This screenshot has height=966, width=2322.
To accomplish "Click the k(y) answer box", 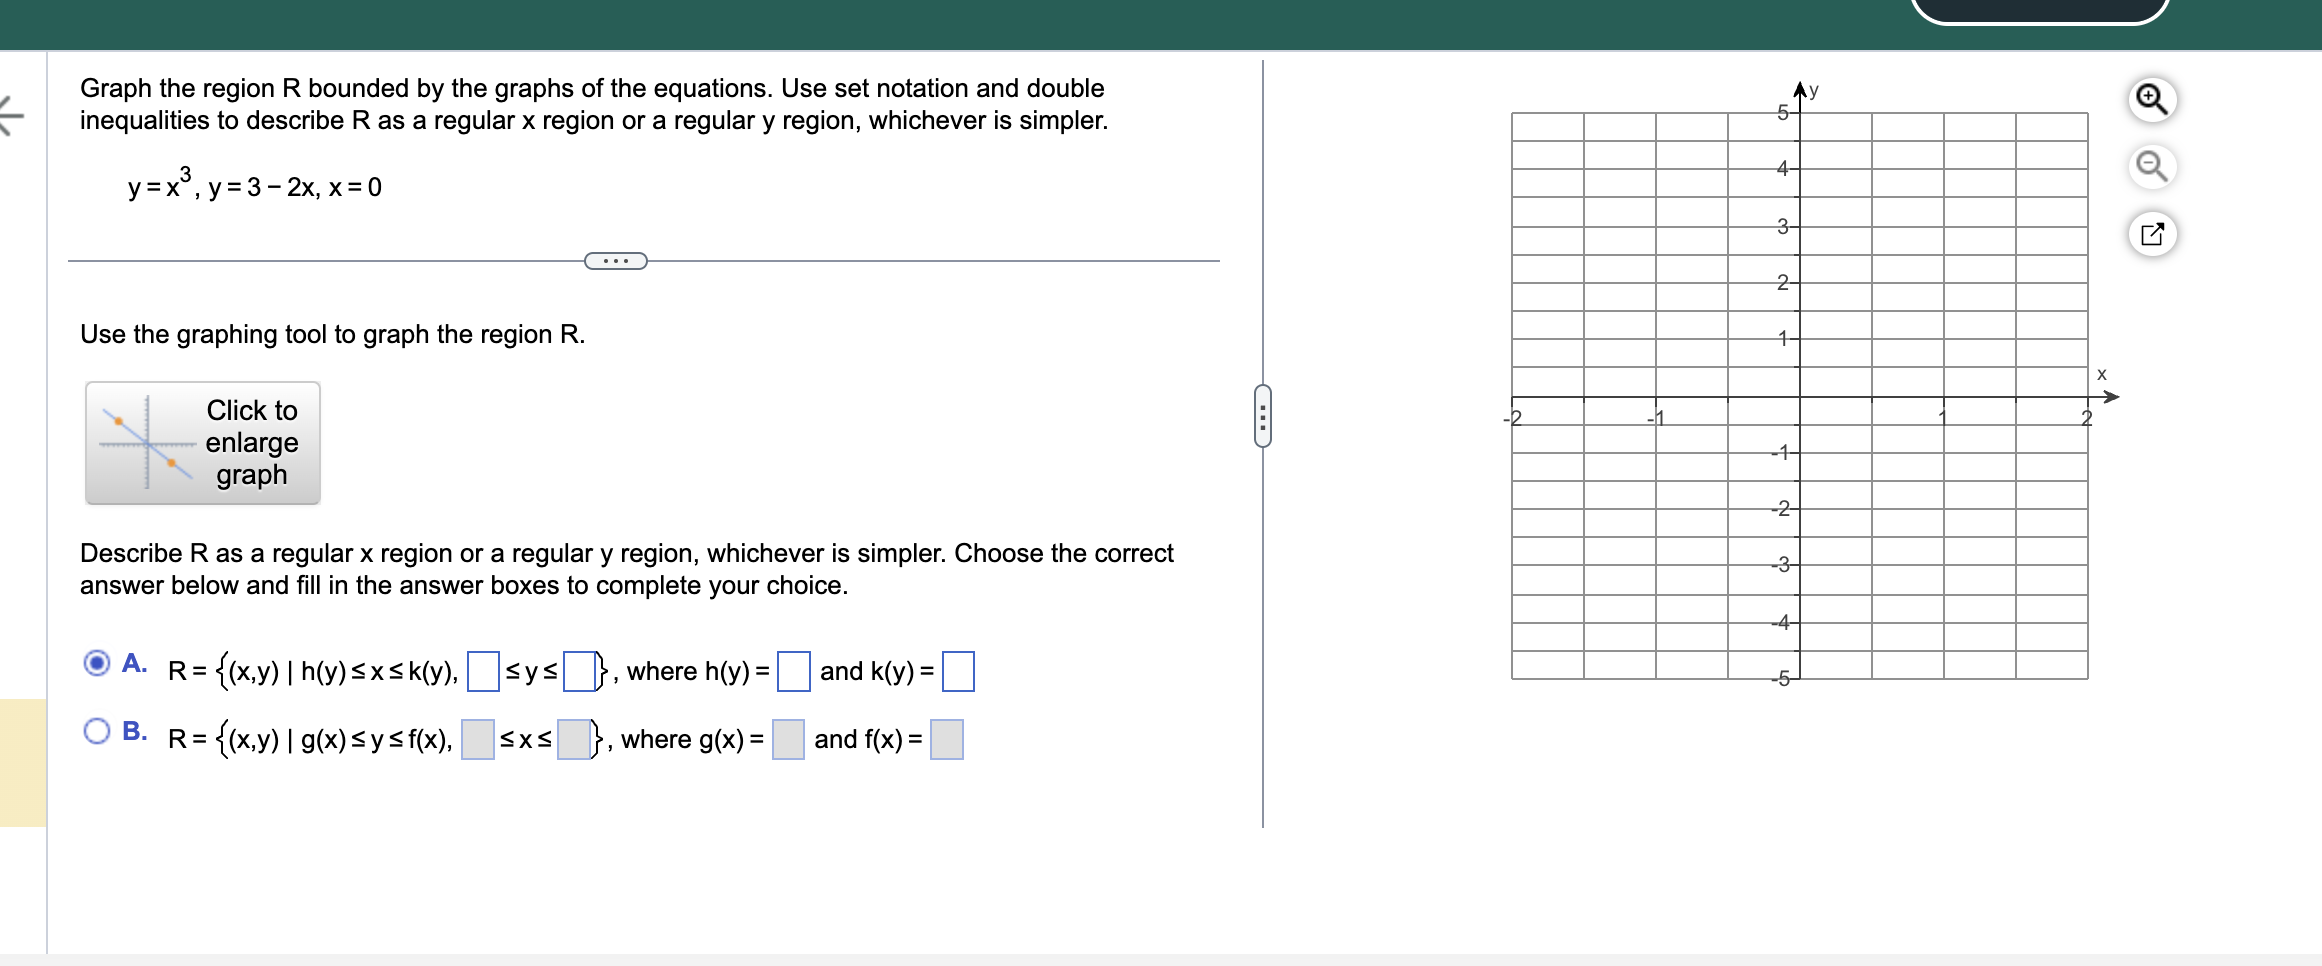I will 959,672.
